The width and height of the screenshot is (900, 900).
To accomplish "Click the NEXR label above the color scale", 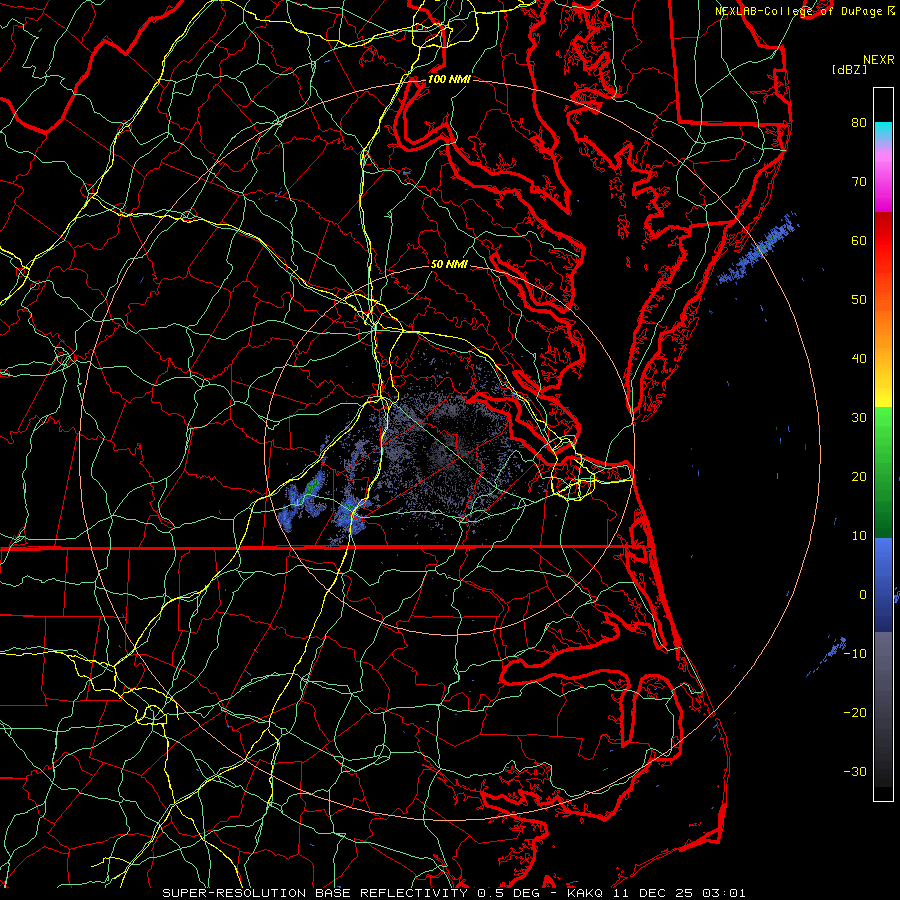I will pyautogui.click(x=879, y=60).
